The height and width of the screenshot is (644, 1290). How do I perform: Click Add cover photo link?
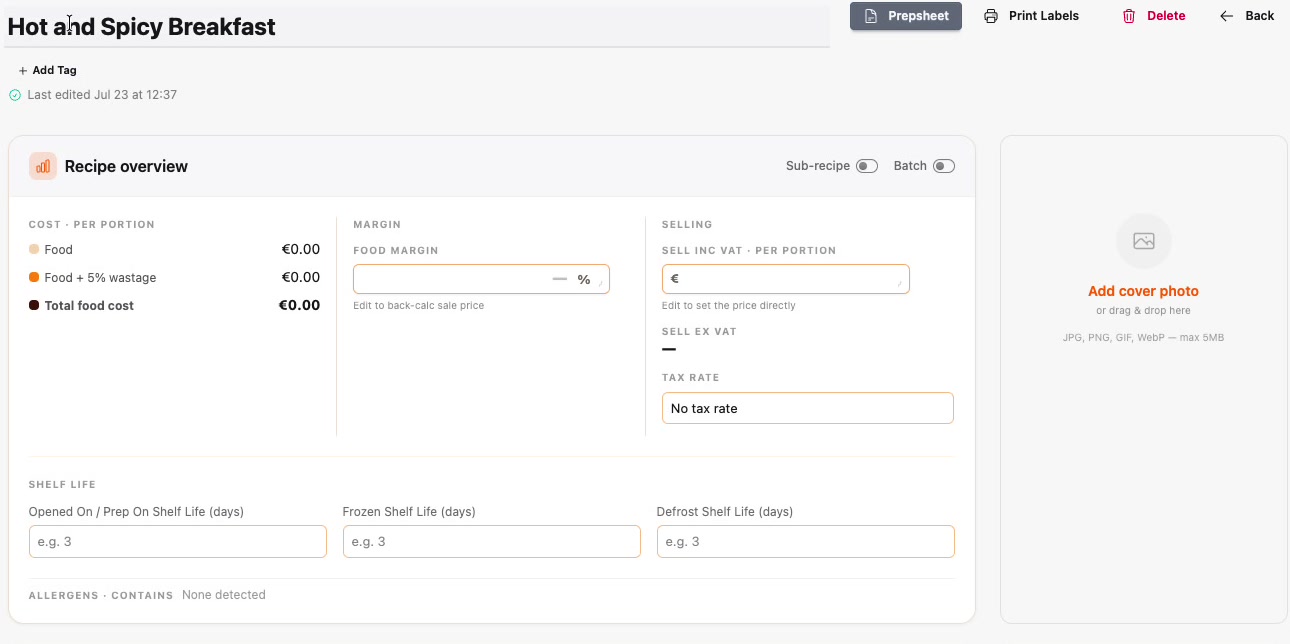(x=1143, y=292)
